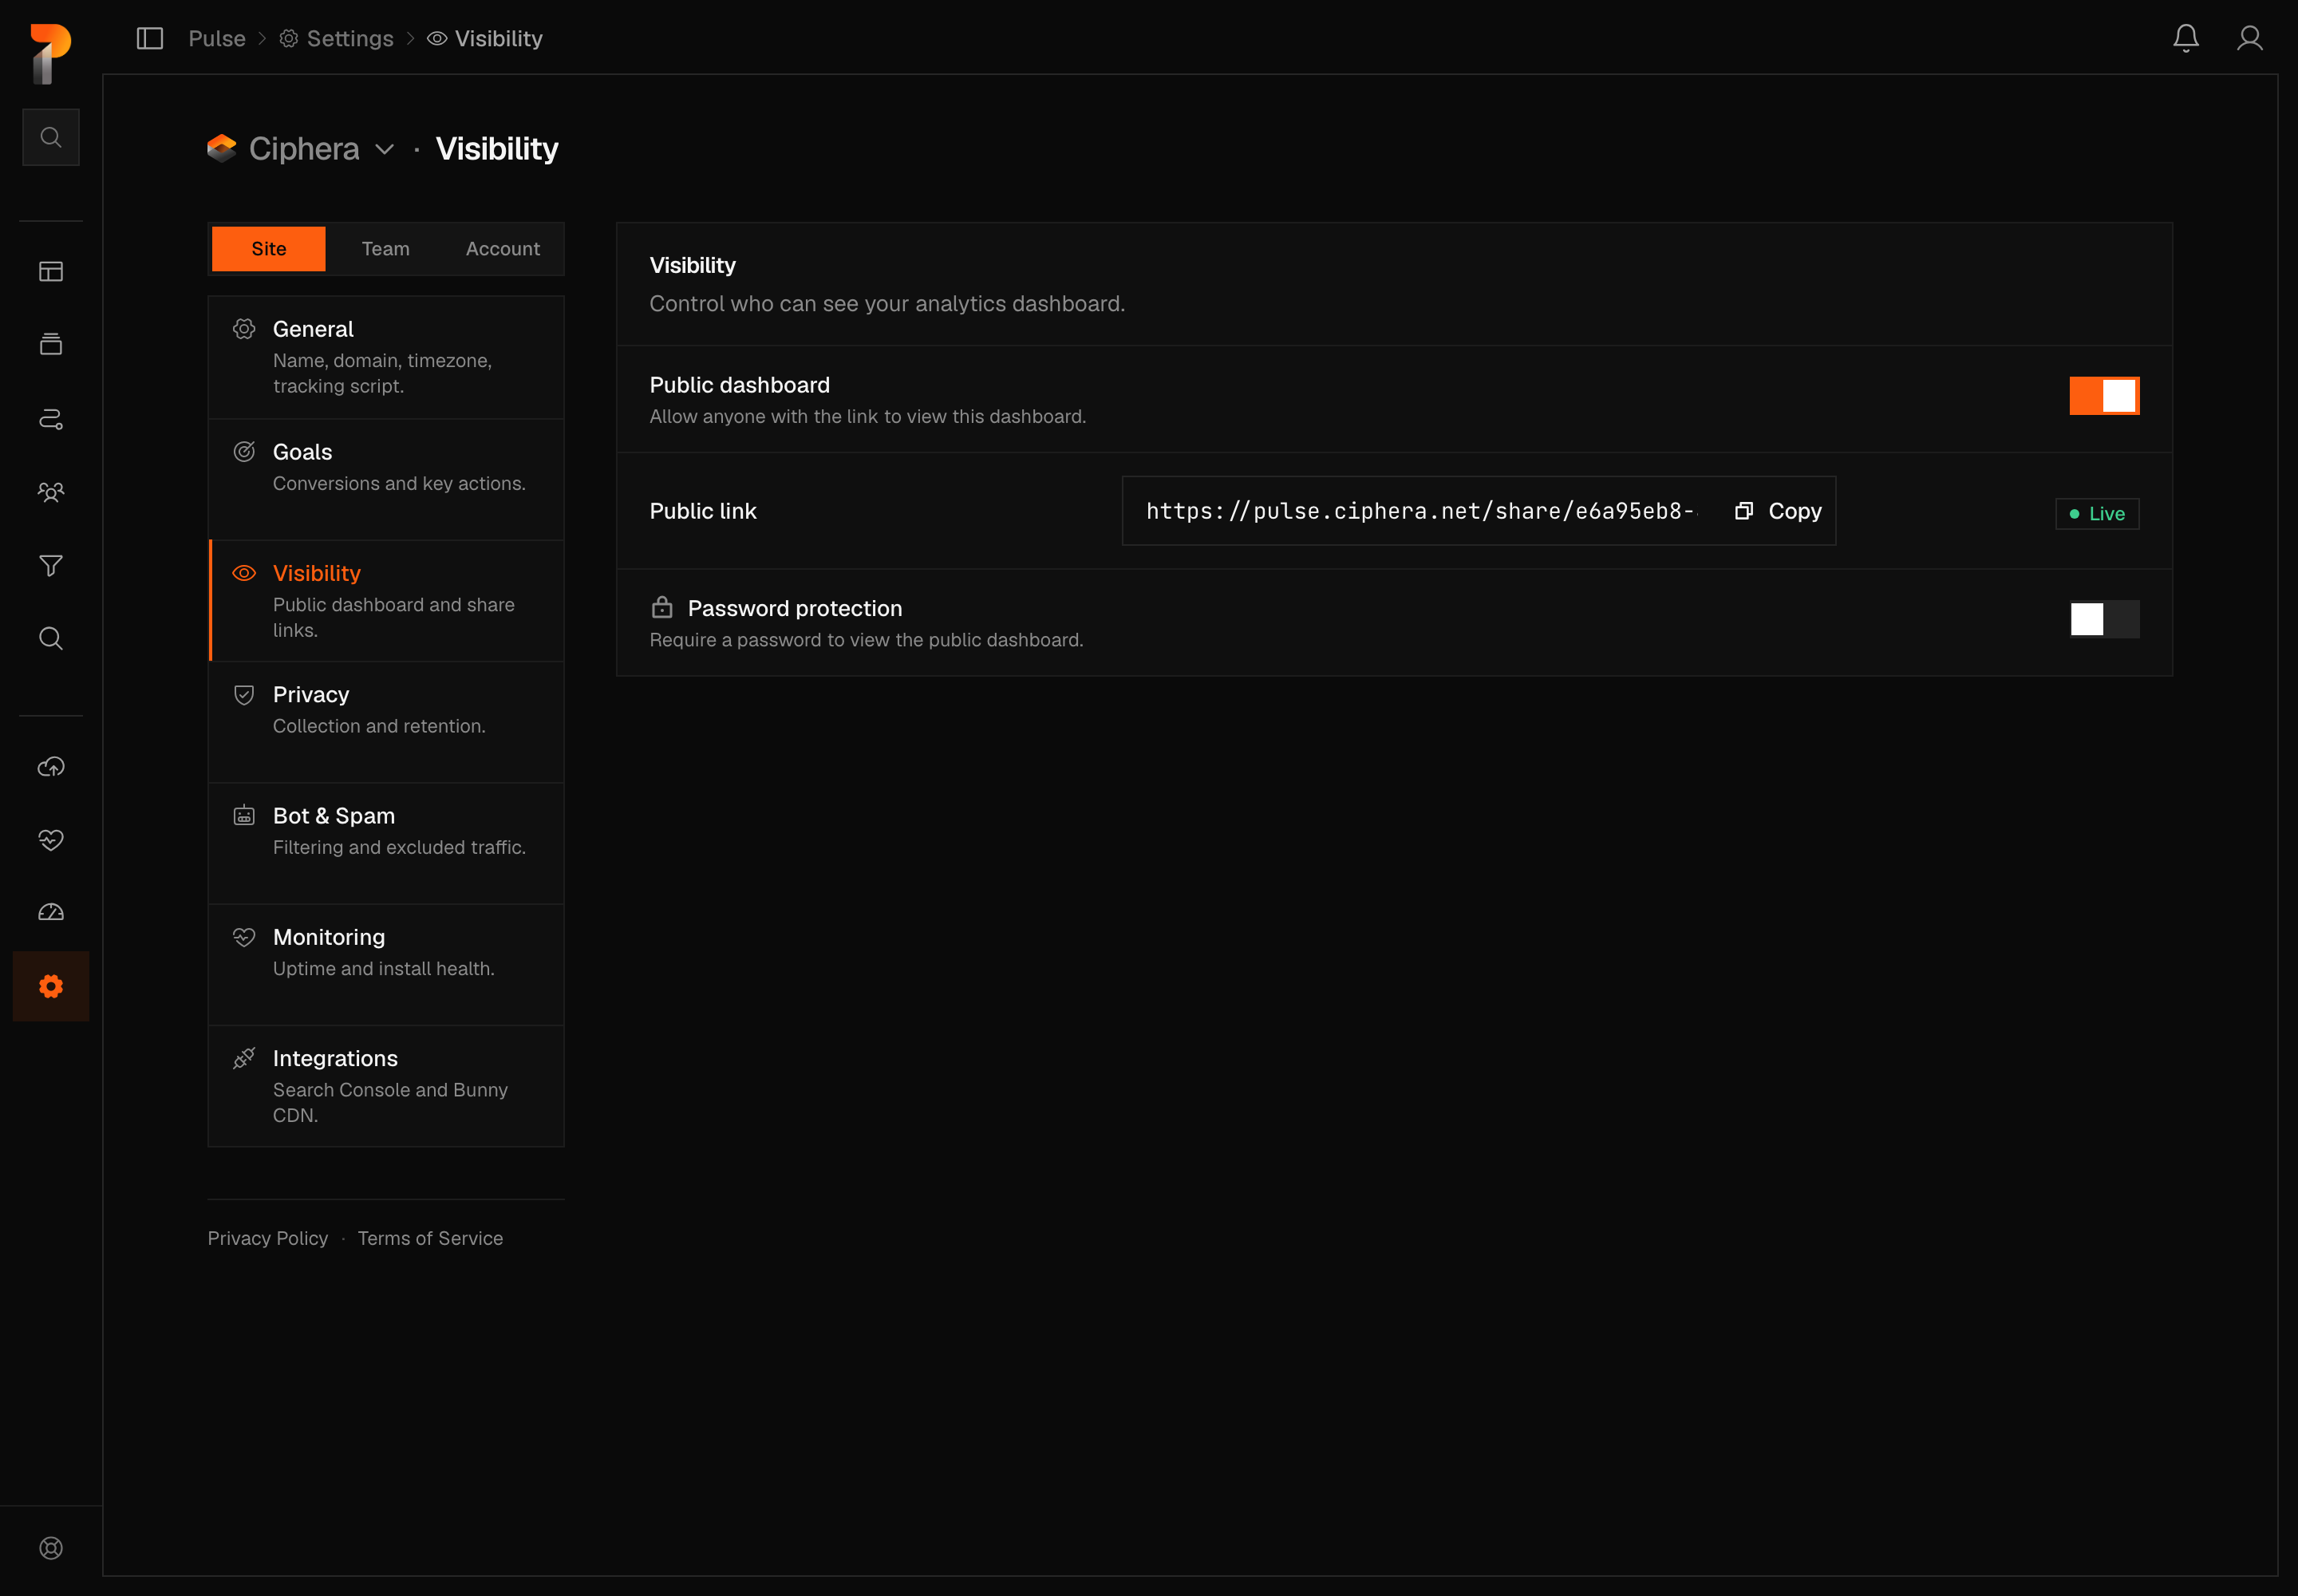Open the heart pulse monitoring icon in sidebar
Screen dimensions: 2298x1596
pos(51,840)
